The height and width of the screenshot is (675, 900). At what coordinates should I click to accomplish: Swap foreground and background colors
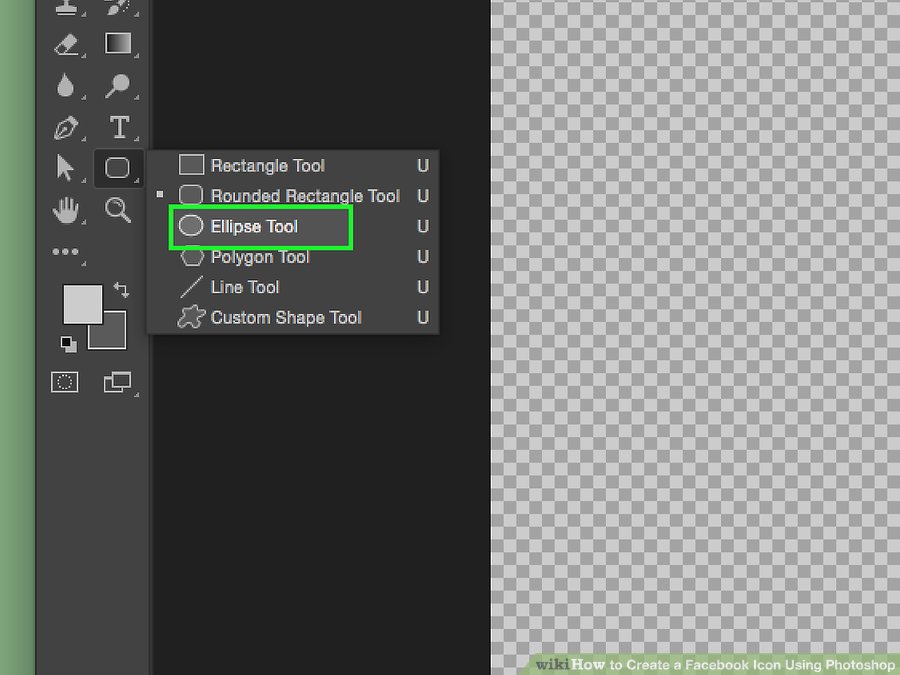point(121,290)
